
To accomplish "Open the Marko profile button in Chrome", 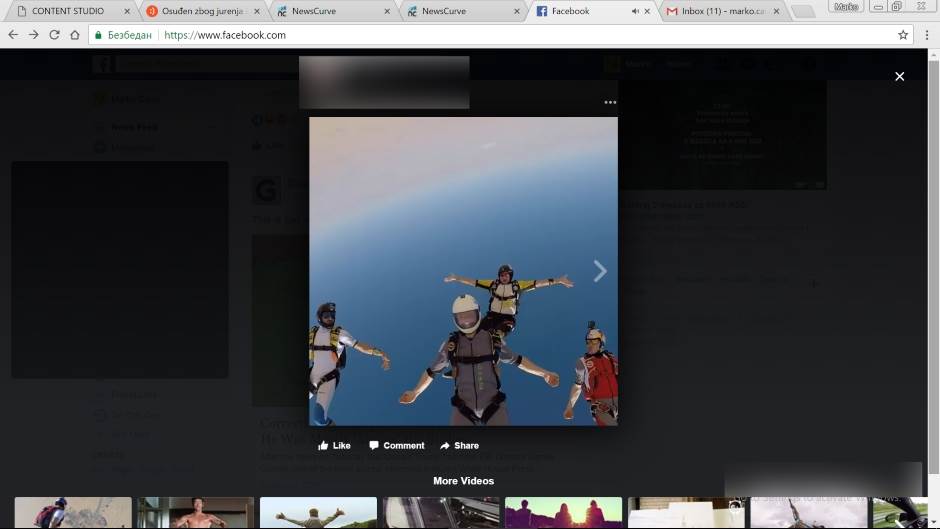I will [846, 6].
